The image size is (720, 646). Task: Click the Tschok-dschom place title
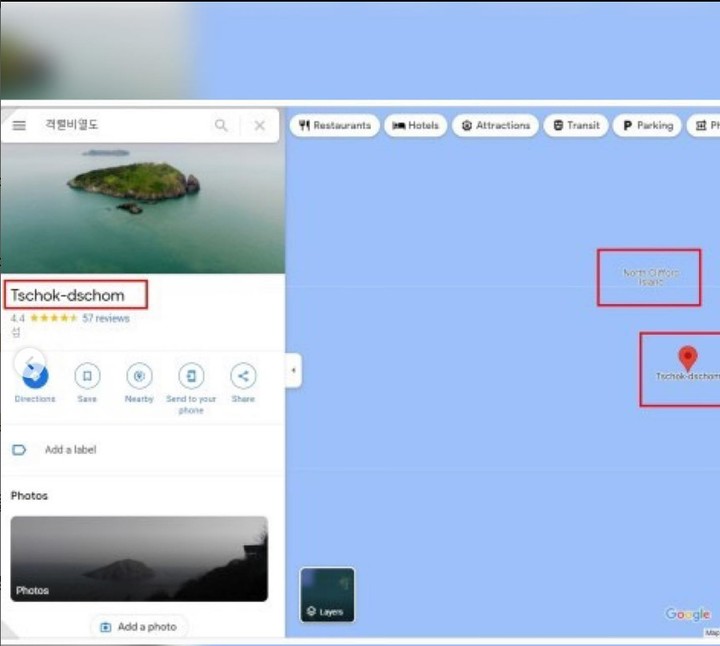[x=68, y=295]
